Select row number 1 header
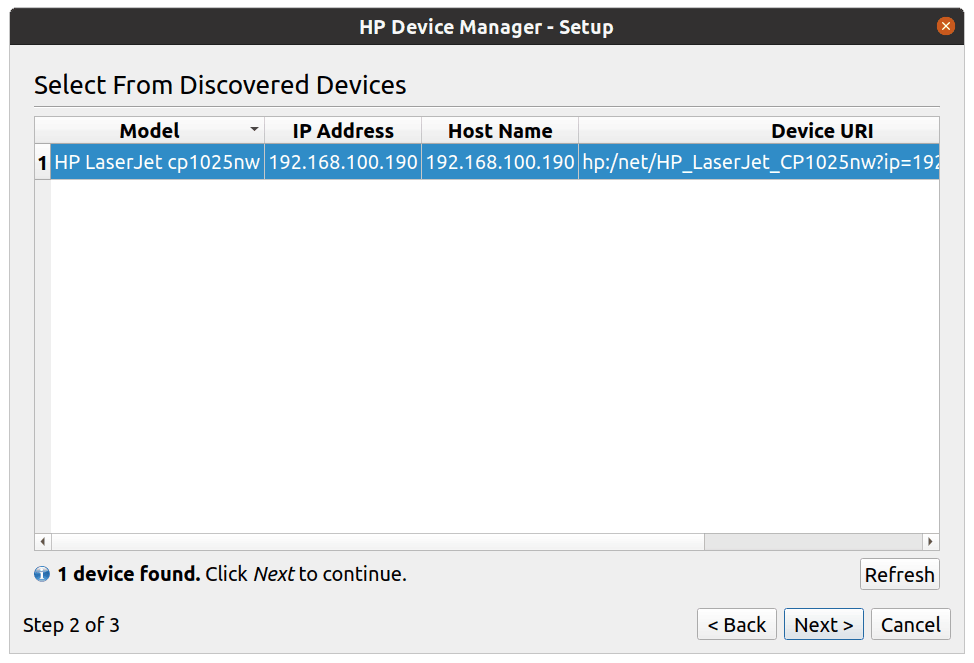This screenshot has width=974, height=663. 42,162
